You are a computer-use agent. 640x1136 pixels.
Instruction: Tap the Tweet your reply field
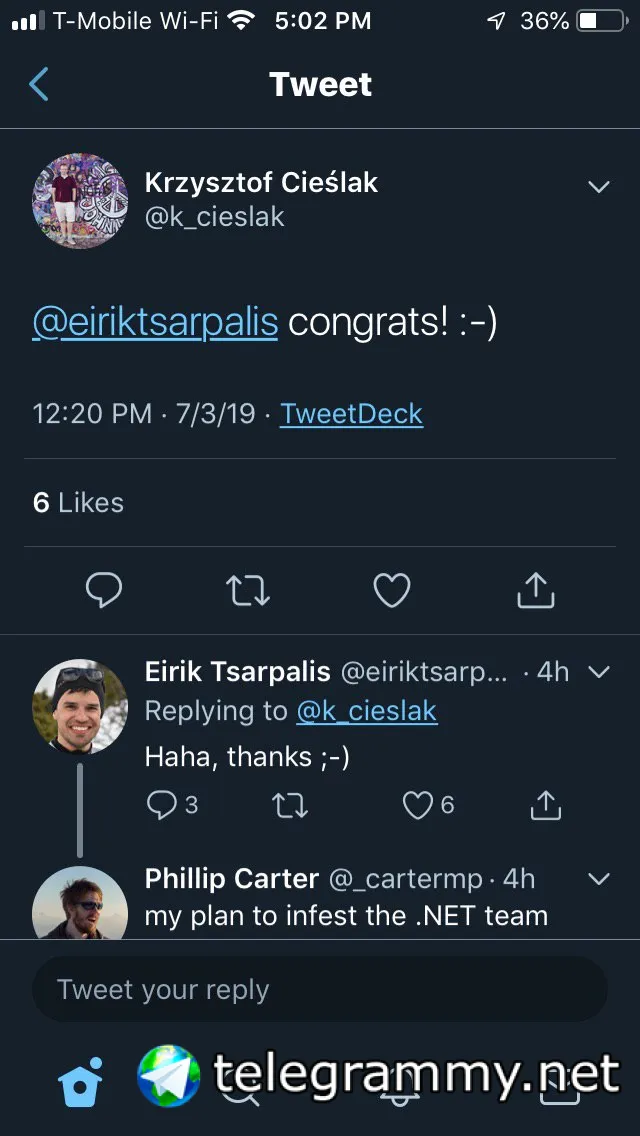point(320,990)
